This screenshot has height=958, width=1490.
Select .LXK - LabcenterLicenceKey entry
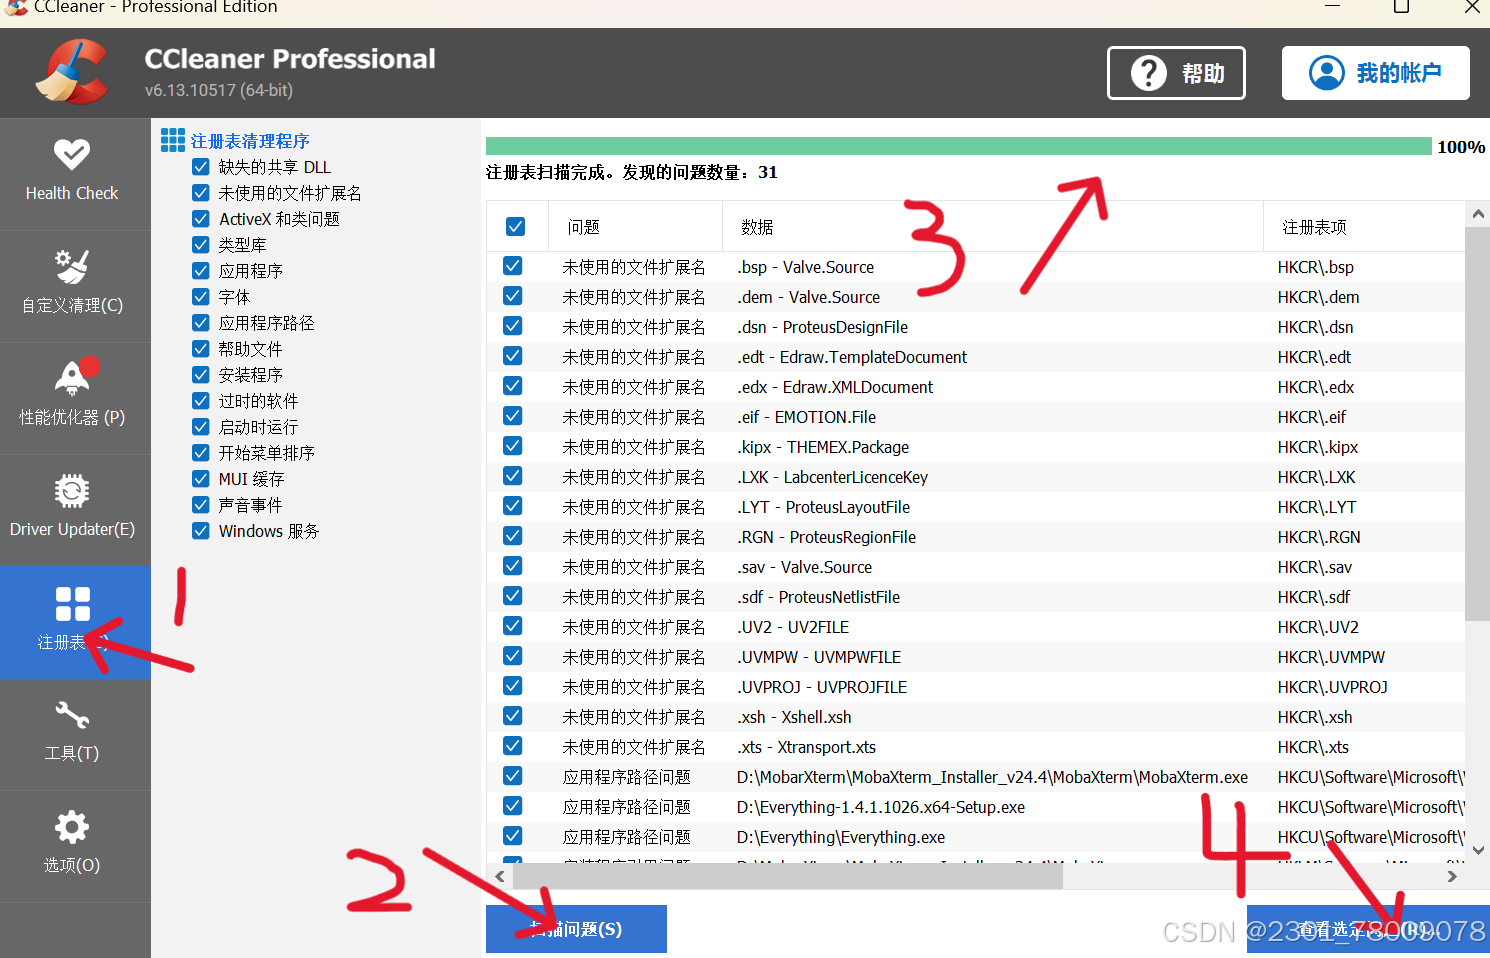tap(832, 477)
